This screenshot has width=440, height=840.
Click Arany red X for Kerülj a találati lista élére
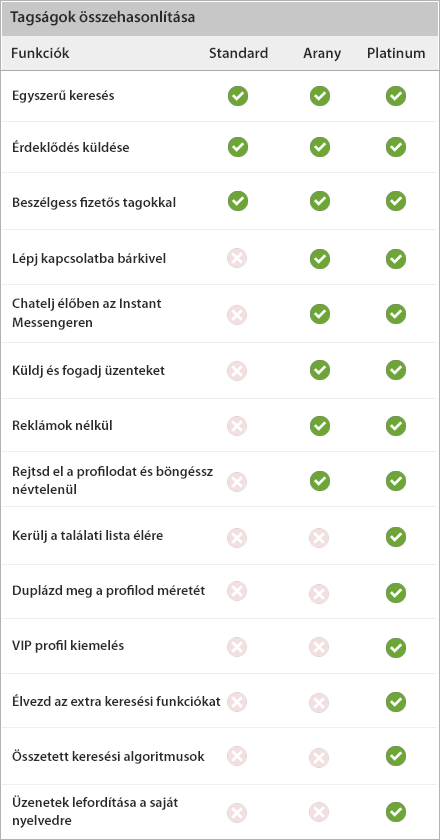[x=319, y=537]
